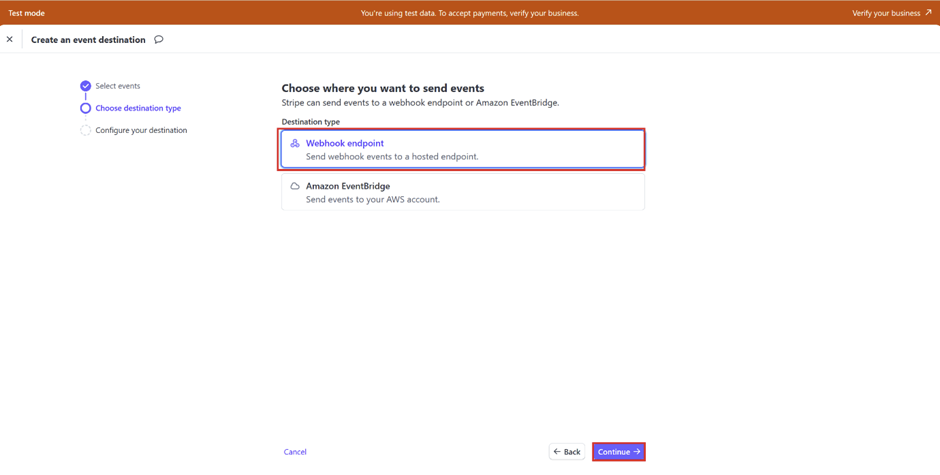Open the feedback speech bubble icon
Screen dimensions: 940x475
tap(159, 40)
